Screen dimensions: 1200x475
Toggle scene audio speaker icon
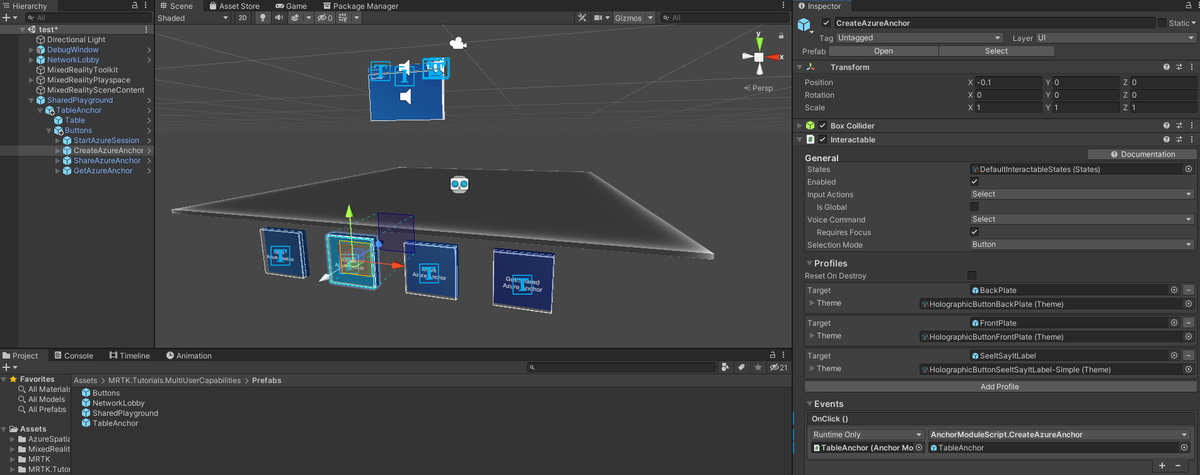pos(279,18)
